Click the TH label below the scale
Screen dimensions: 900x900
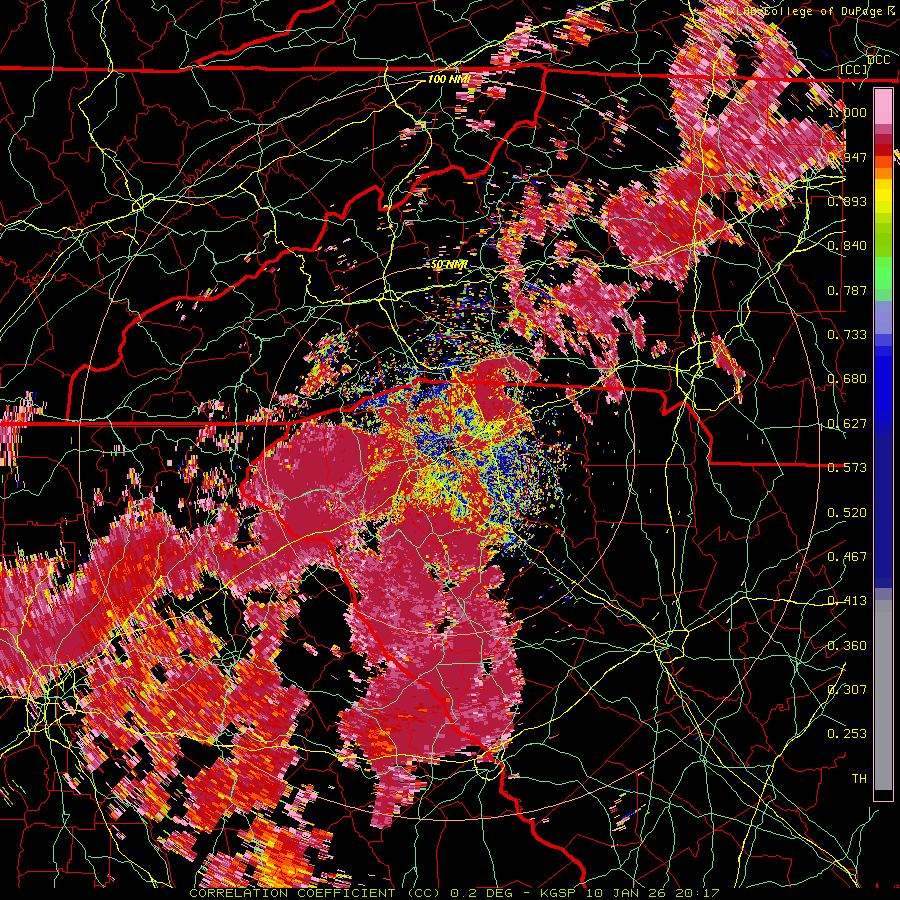pyautogui.click(x=859, y=779)
